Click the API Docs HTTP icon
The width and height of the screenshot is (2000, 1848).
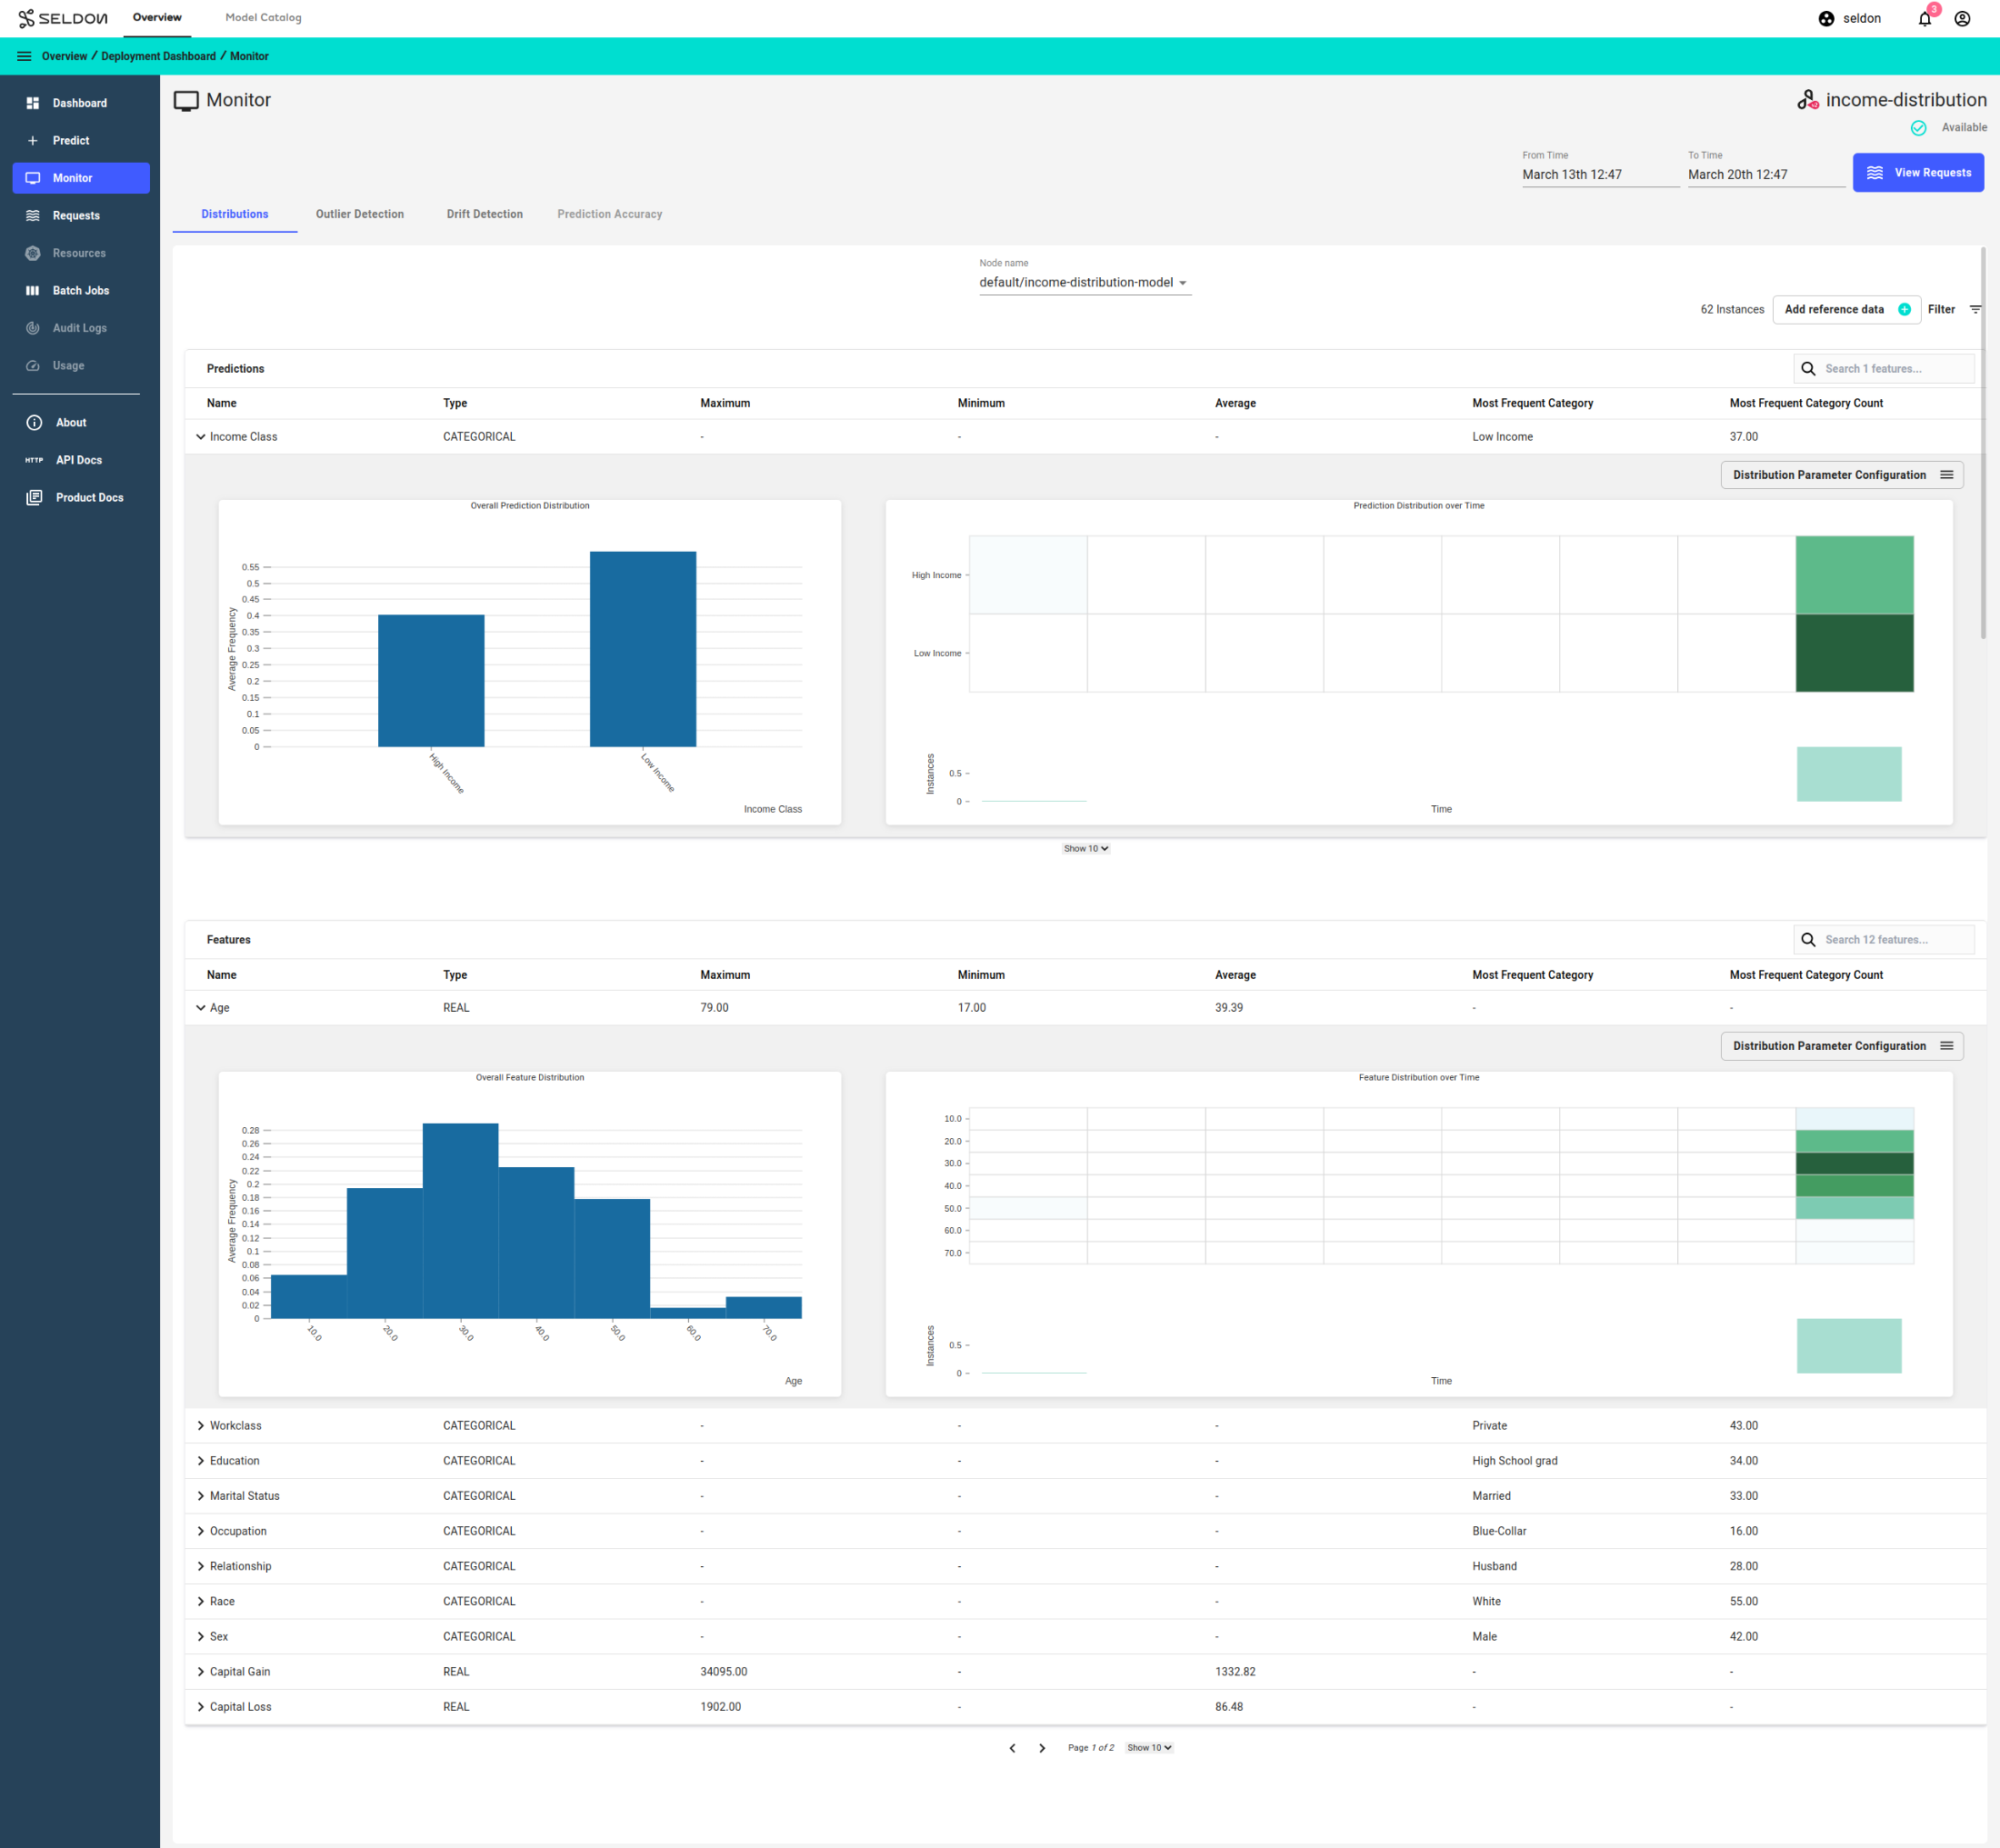(x=34, y=460)
